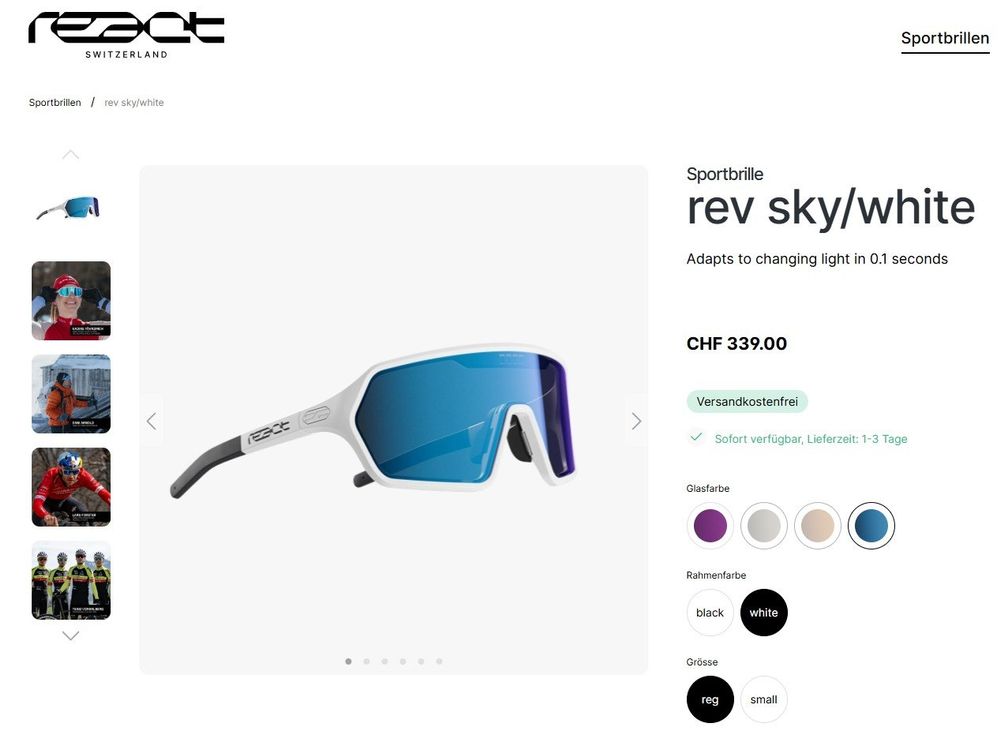Screen dimensions: 1000x732
Task: Open thumbnail of woman in red cap
Action: (x=71, y=300)
